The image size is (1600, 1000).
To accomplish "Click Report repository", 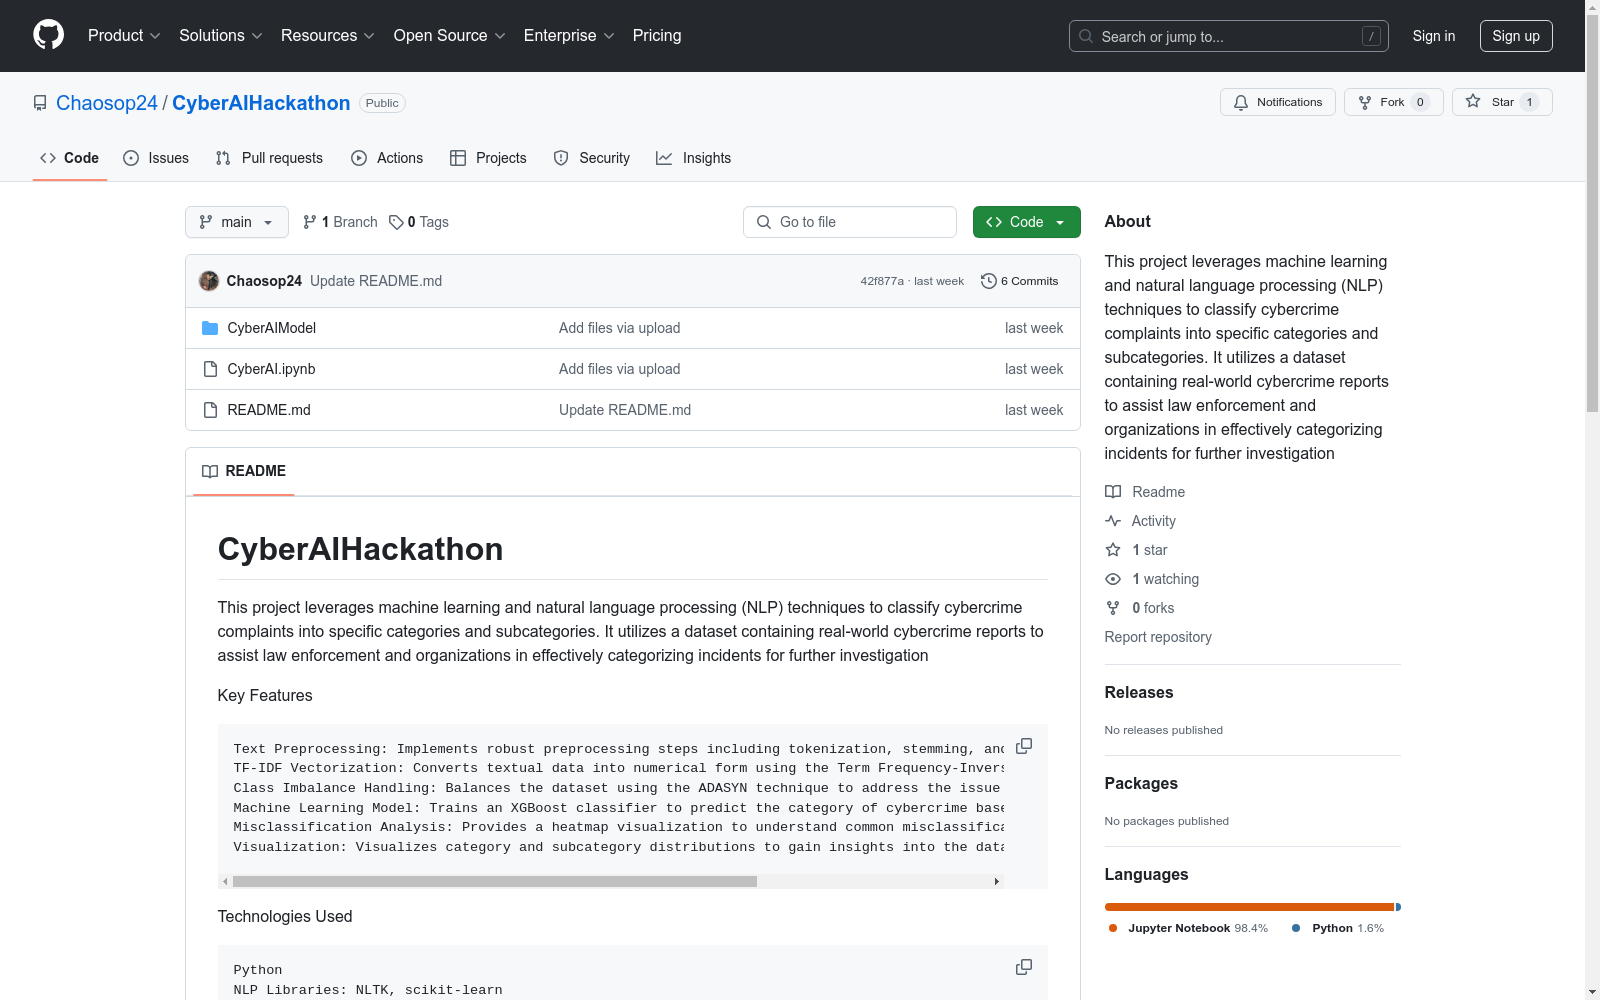I will tap(1158, 637).
